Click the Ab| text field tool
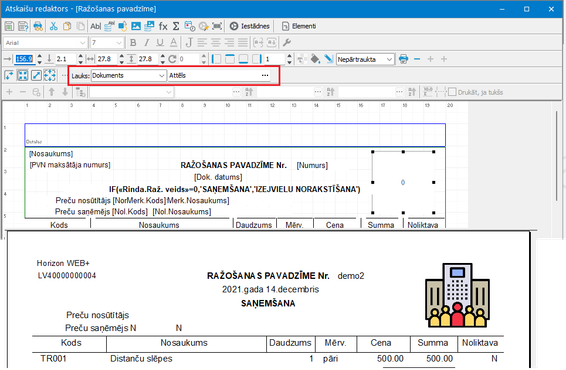The width and height of the screenshot is (566, 370). (95, 26)
